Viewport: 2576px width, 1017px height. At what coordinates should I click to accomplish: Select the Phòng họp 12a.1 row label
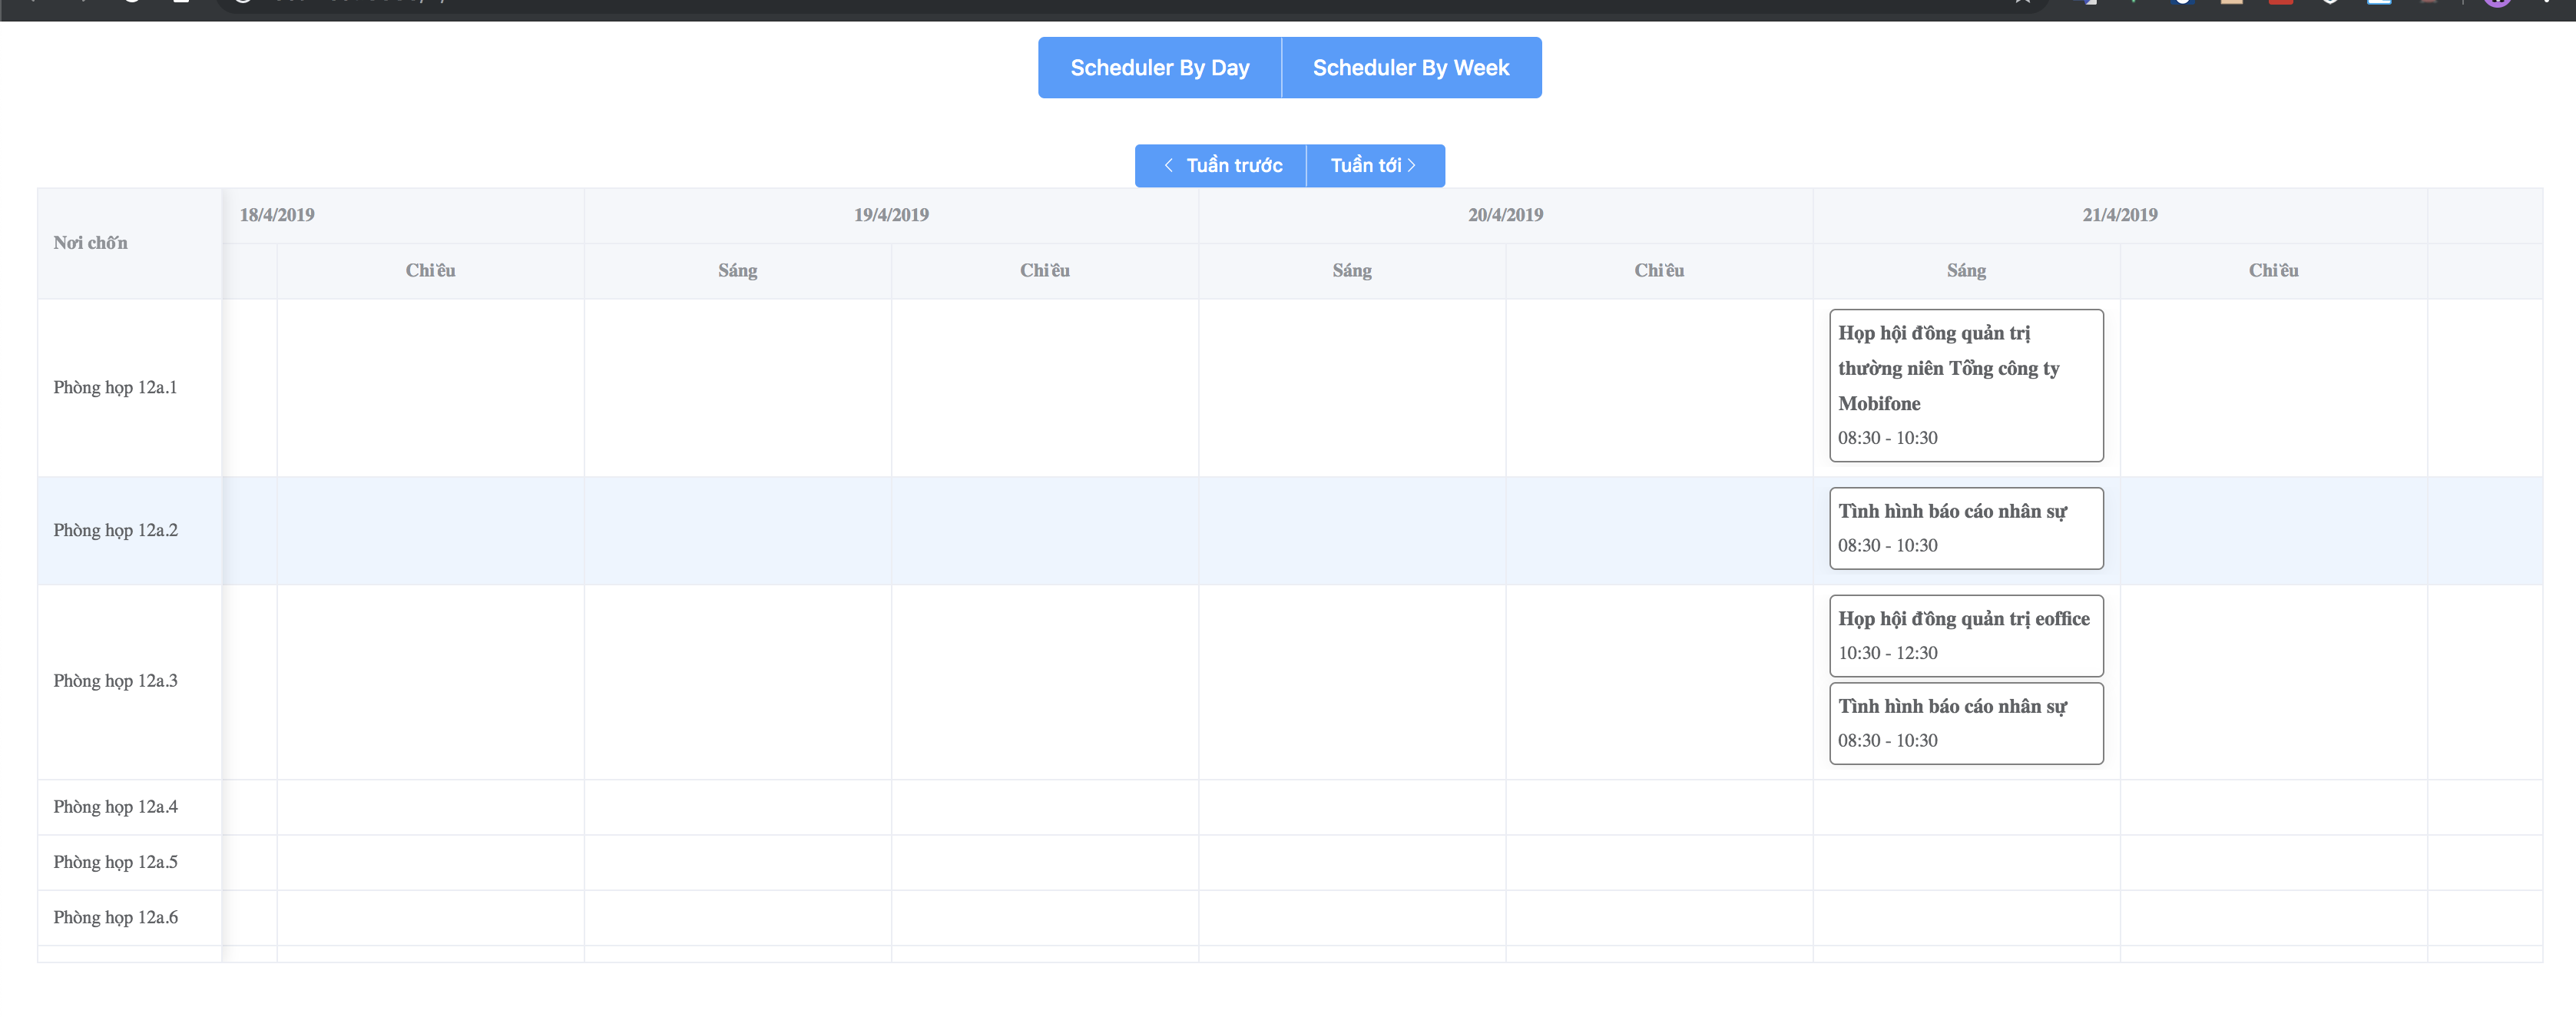115,388
